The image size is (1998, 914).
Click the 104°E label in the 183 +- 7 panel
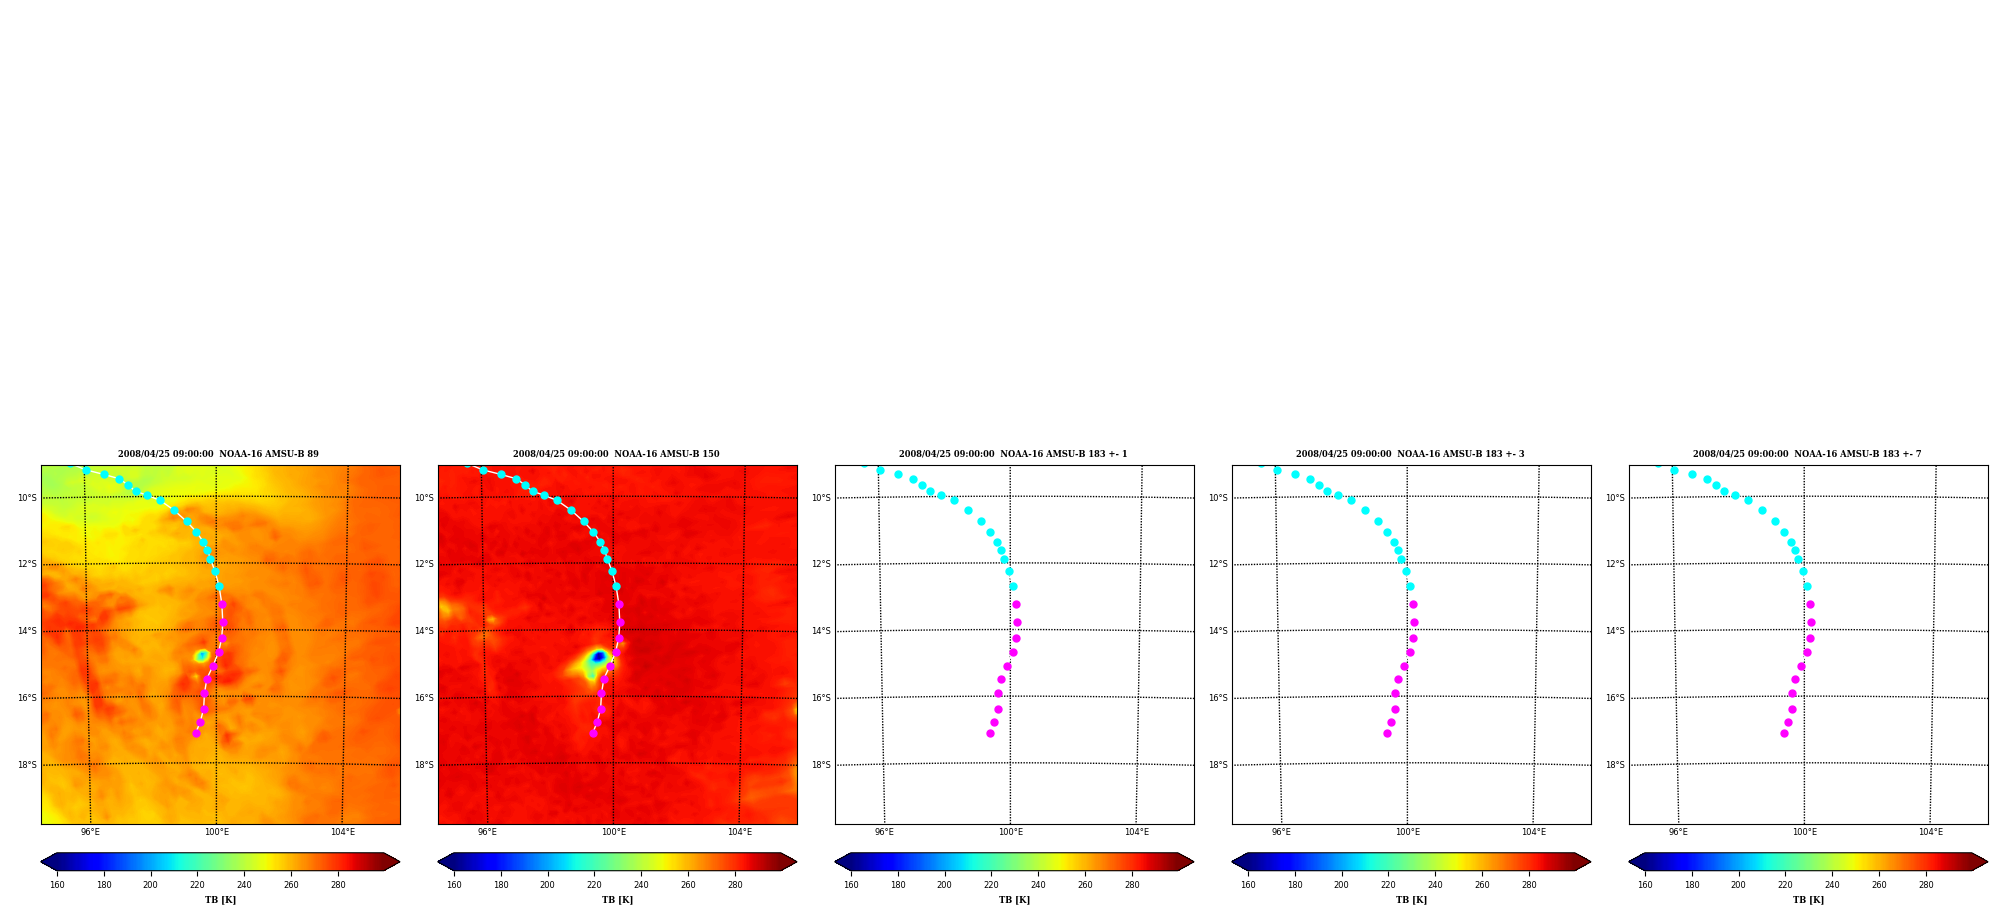point(1930,832)
